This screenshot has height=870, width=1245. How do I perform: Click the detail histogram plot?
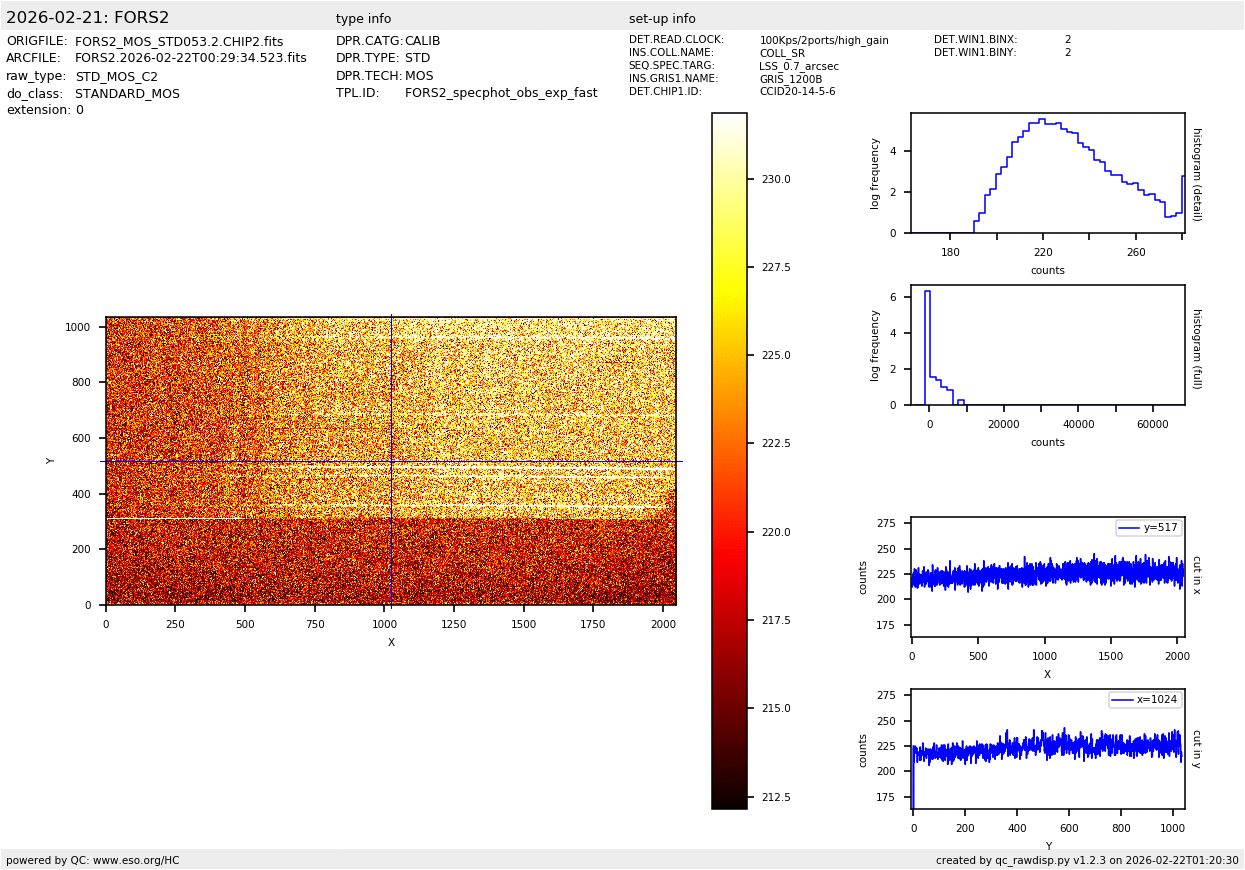pos(1047,173)
